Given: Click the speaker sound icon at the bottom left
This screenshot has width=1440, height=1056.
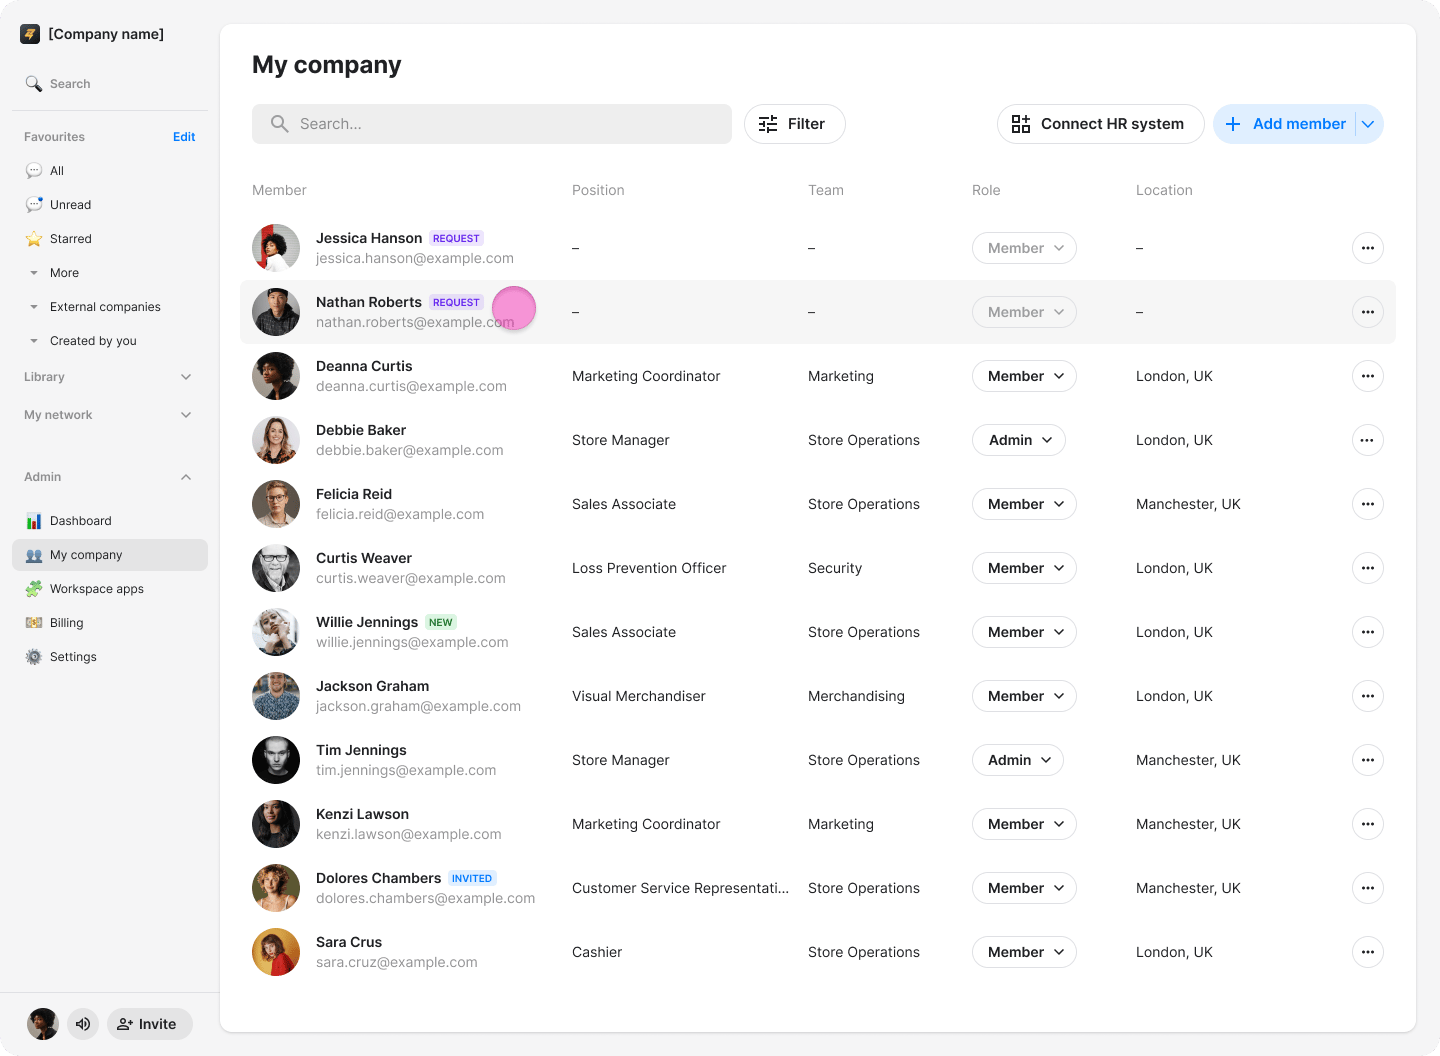Looking at the screenshot, I should [83, 1024].
